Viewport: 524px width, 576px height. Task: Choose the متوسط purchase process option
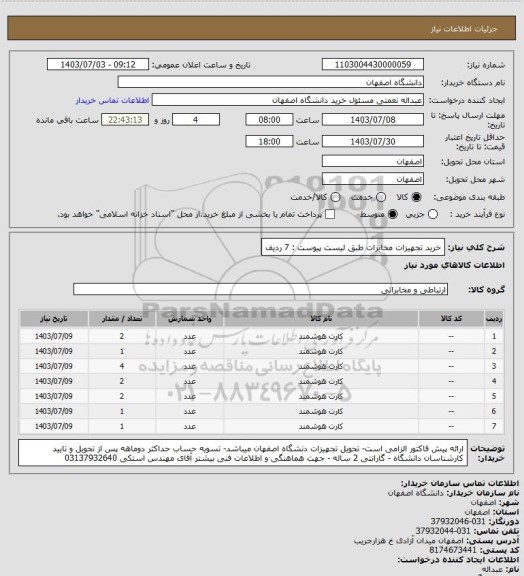coord(392,214)
